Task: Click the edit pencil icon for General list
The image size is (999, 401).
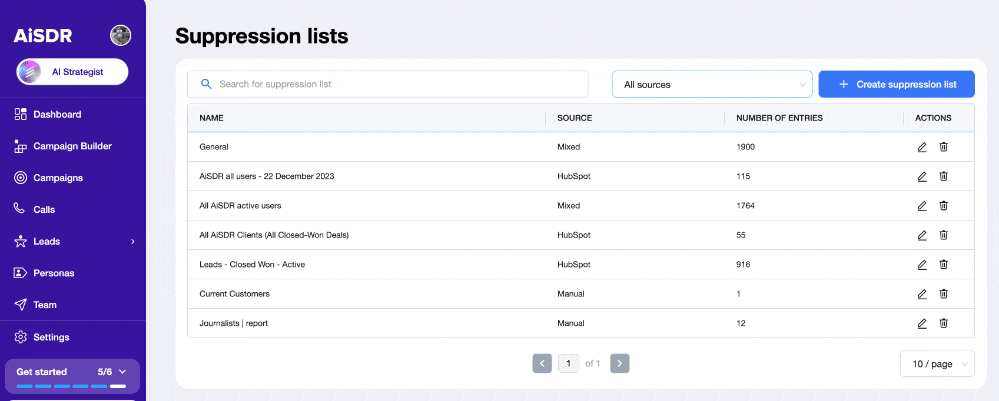Action: point(922,147)
